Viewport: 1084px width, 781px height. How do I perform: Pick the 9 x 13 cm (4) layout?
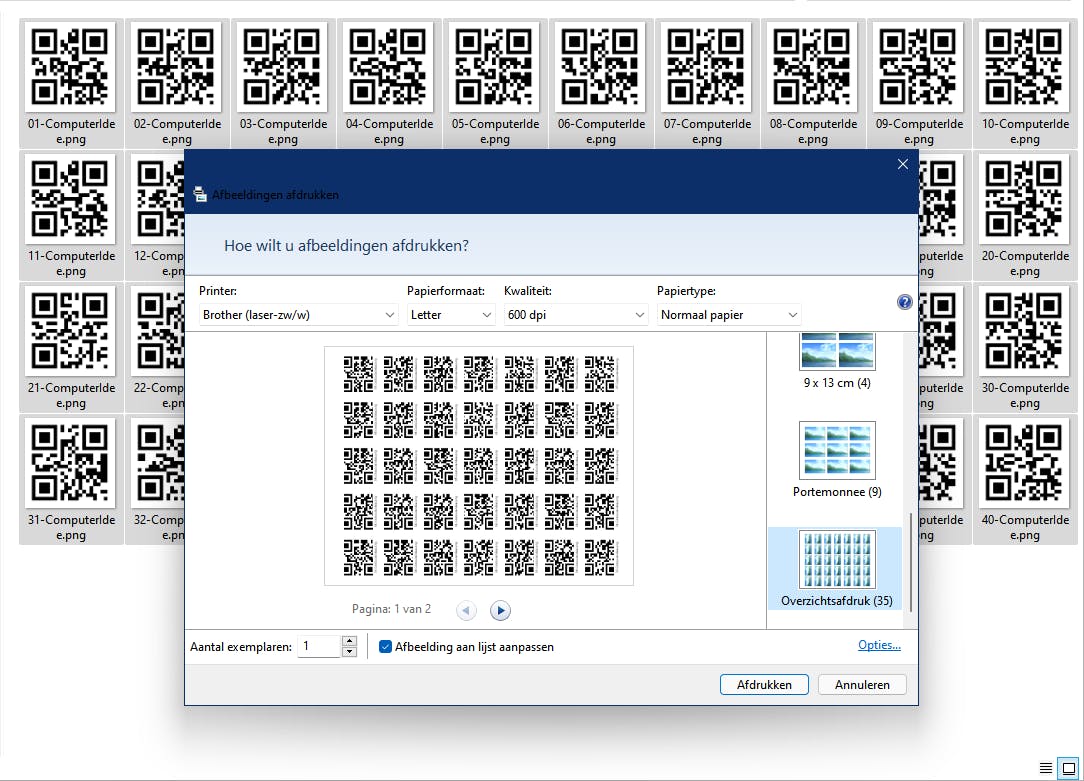tap(837, 360)
